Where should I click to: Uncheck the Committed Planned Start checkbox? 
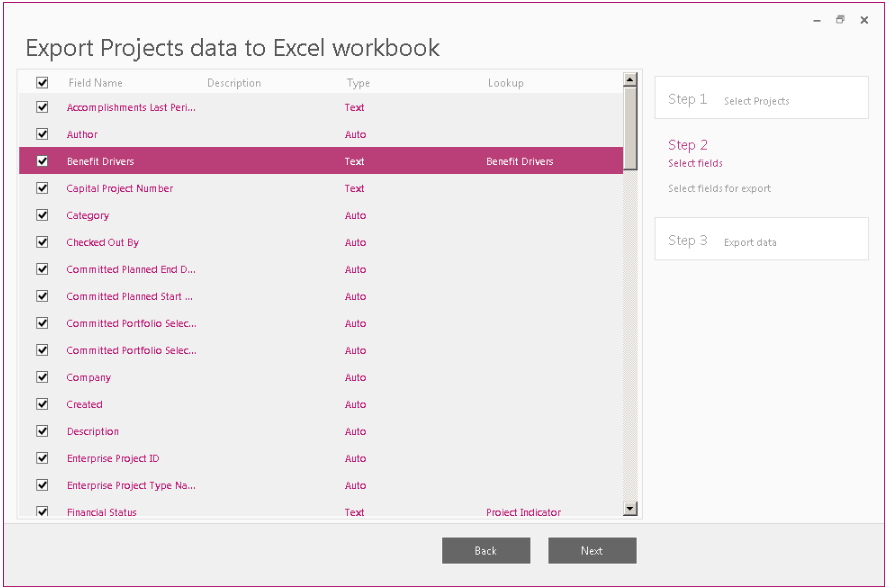click(42, 296)
